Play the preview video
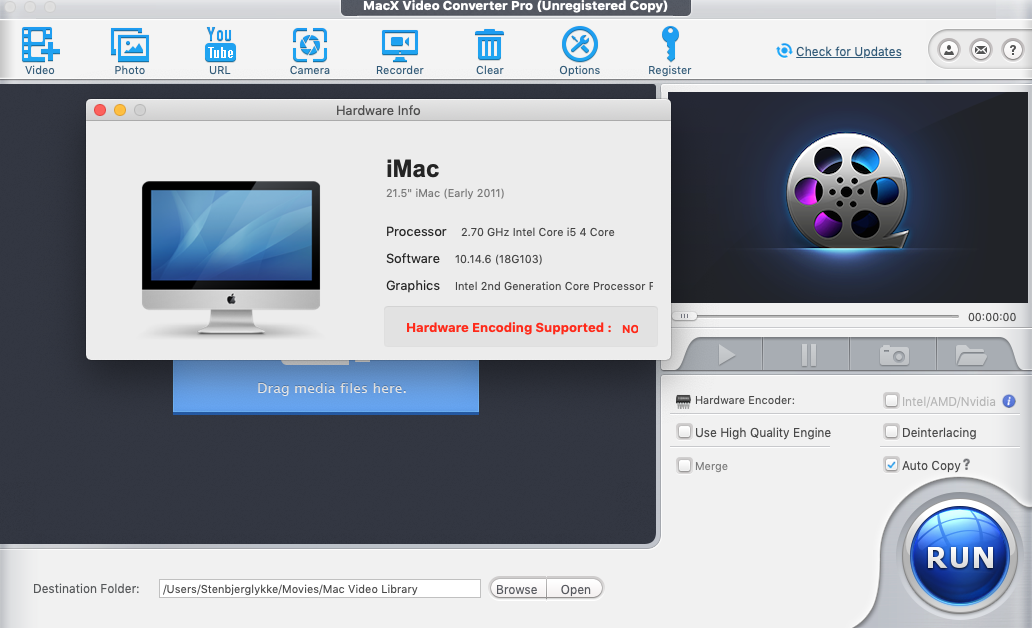Screen dimensions: 1032x628 point(726,355)
